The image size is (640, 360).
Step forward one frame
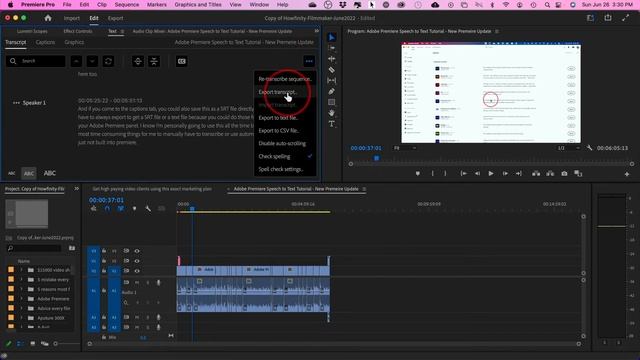(505, 173)
